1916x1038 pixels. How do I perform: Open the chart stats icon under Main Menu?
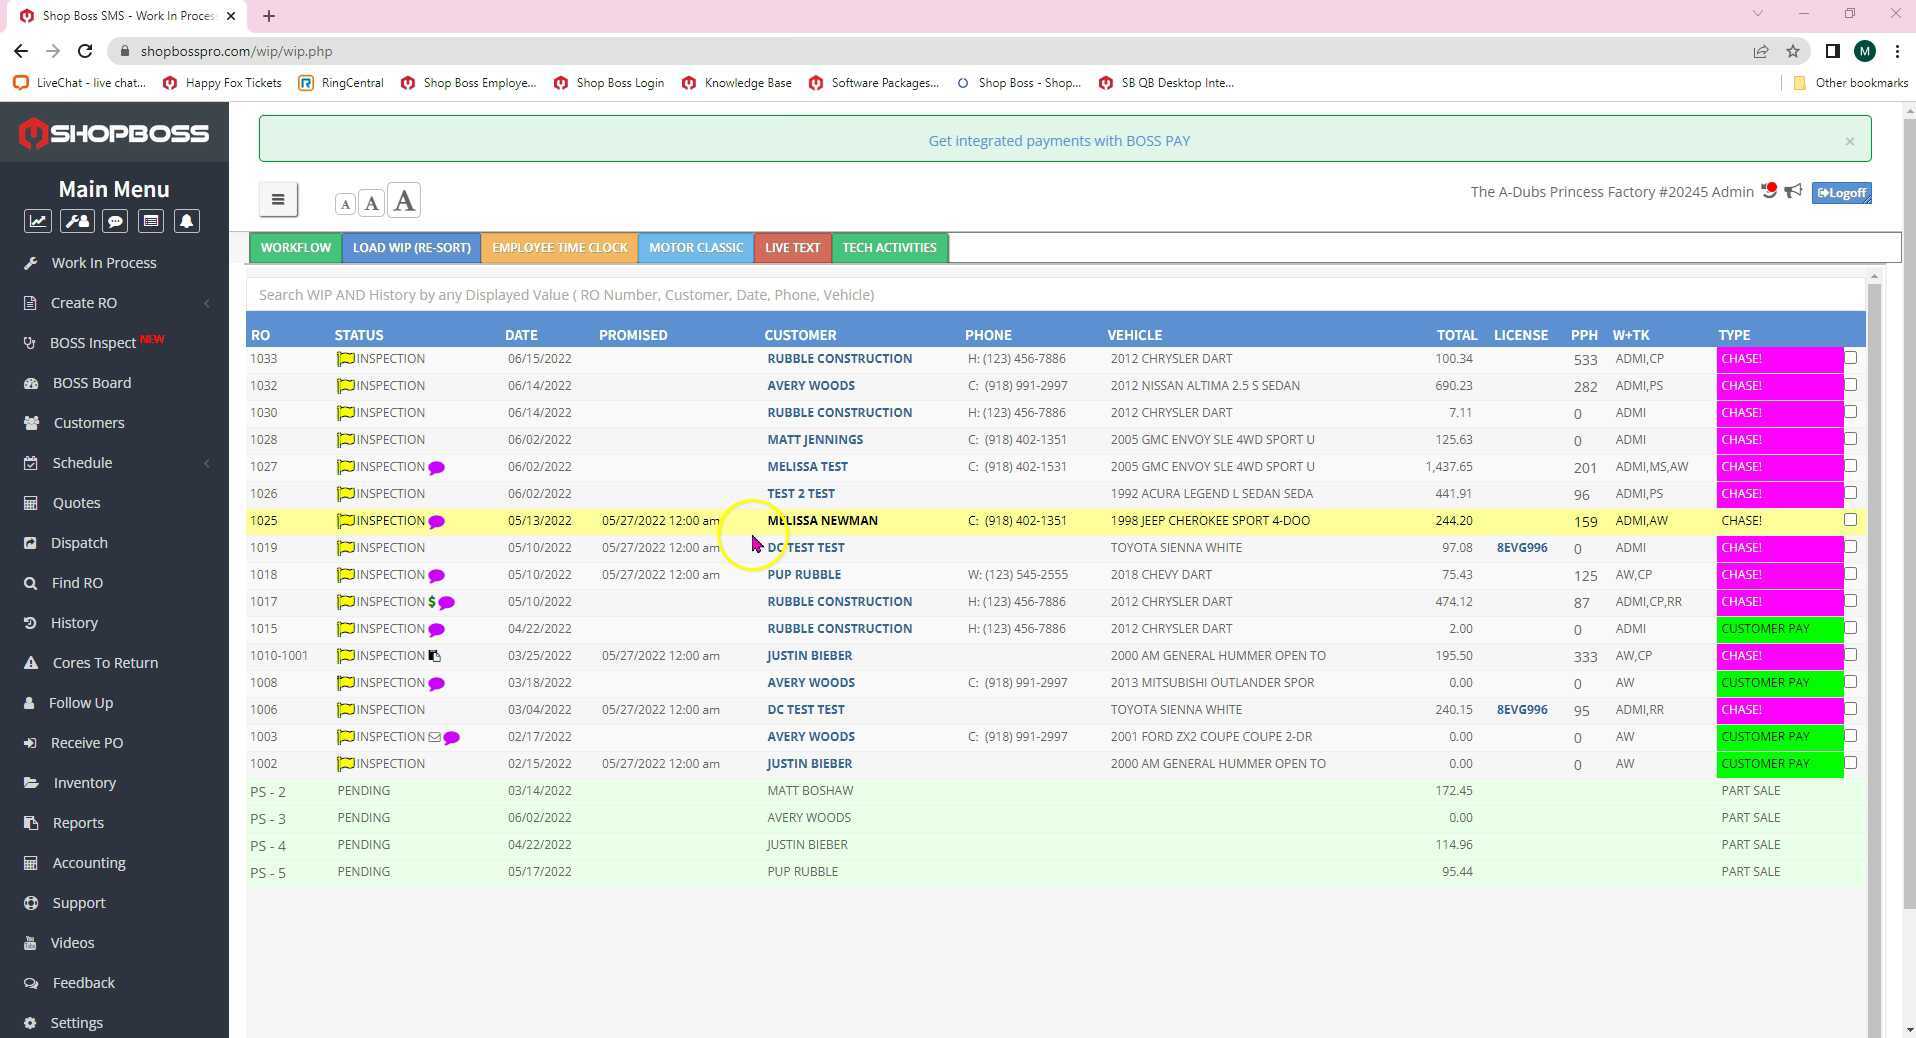click(x=38, y=221)
